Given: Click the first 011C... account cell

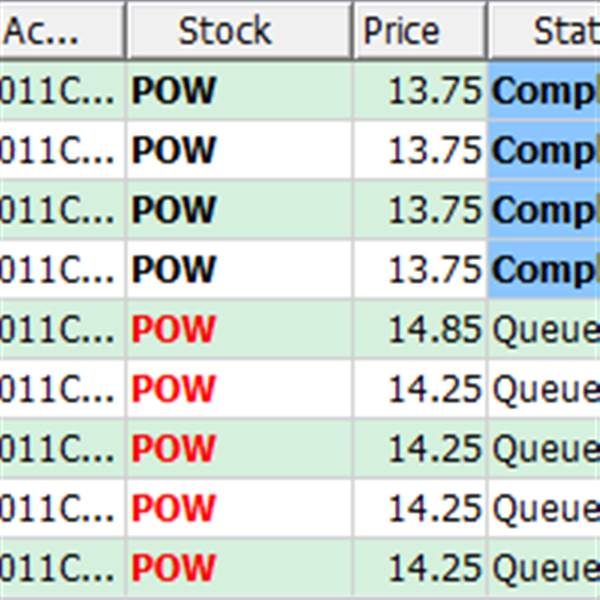Looking at the screenshot, I should pyautogui.click(x=62, y=91).
